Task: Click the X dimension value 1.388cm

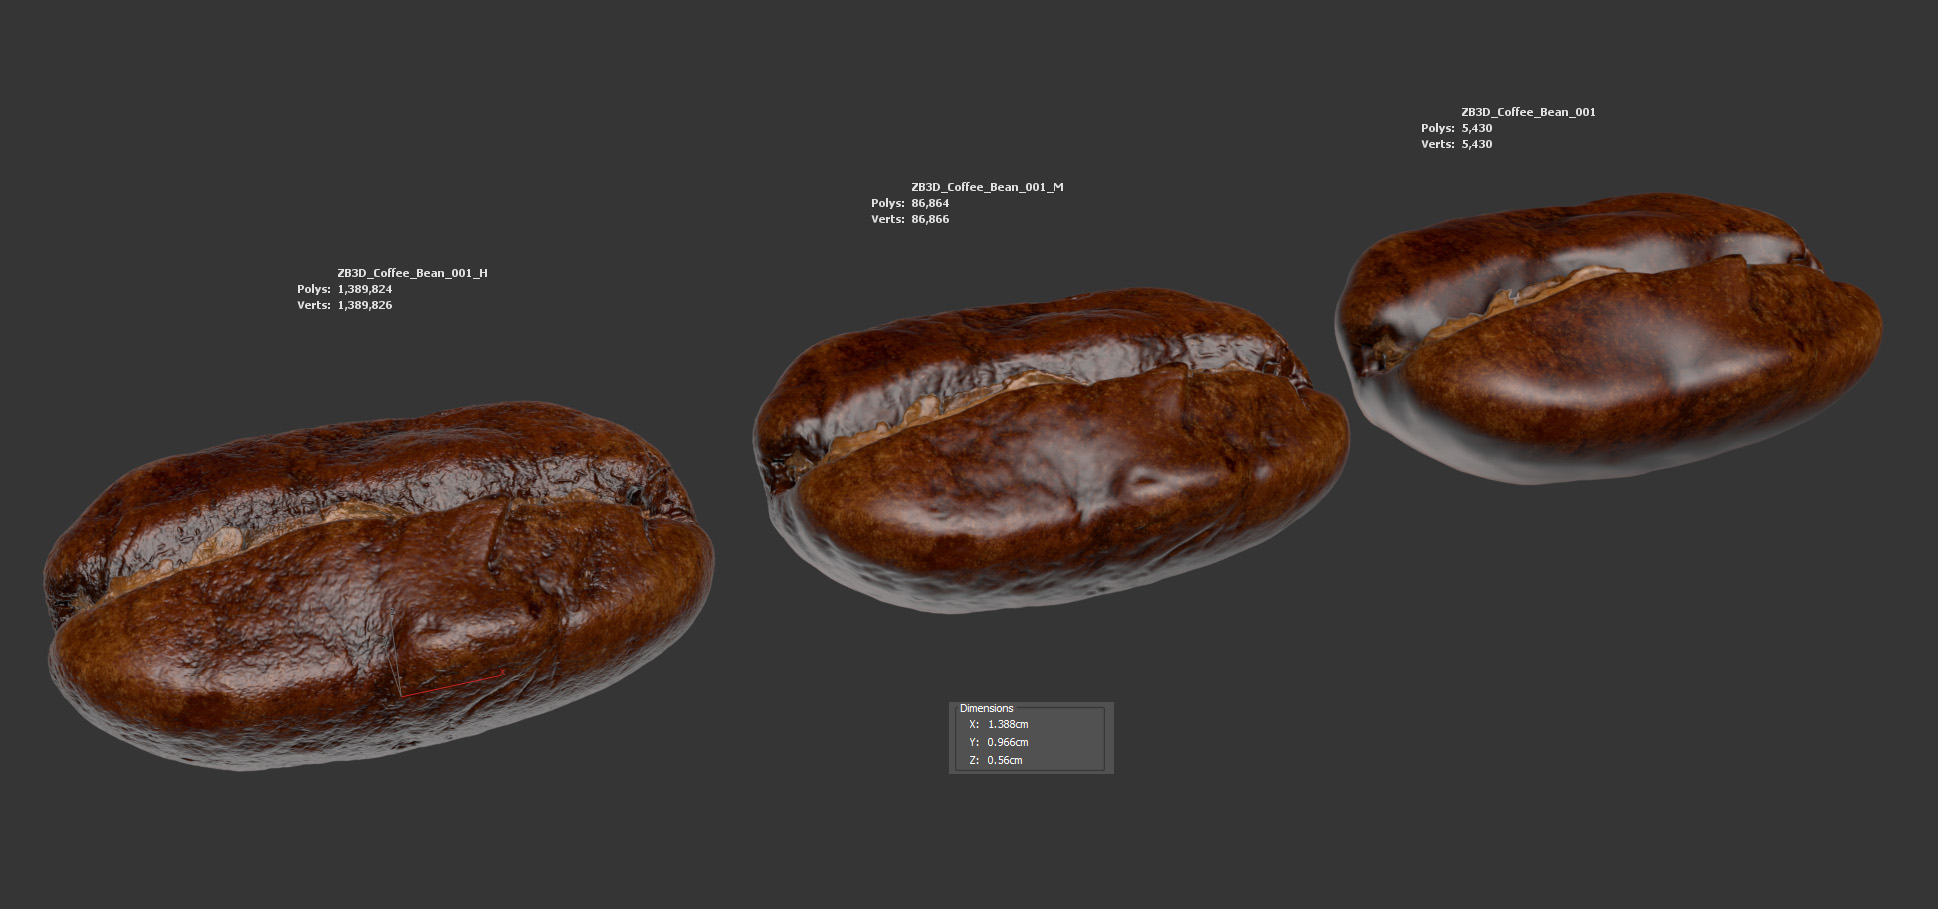Action: click(1007, 724)
